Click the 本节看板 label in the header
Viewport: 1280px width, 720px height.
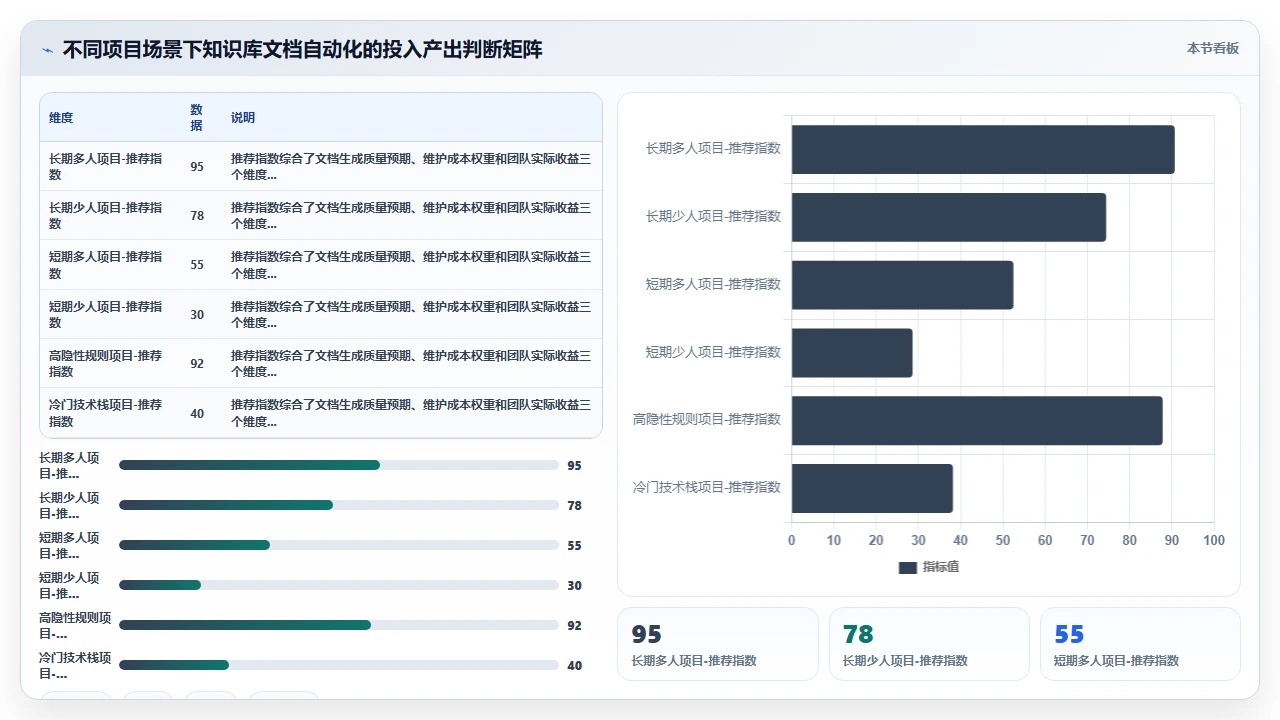coord(1213,48)
